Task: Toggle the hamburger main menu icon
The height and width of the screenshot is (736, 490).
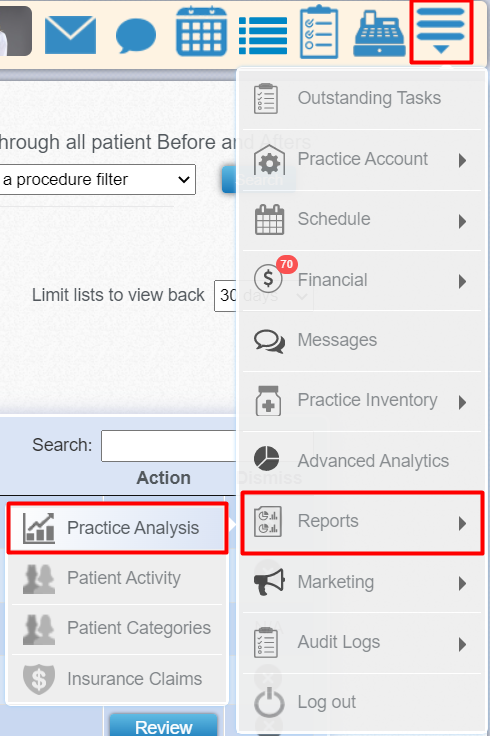Action: tap(441, 32)
